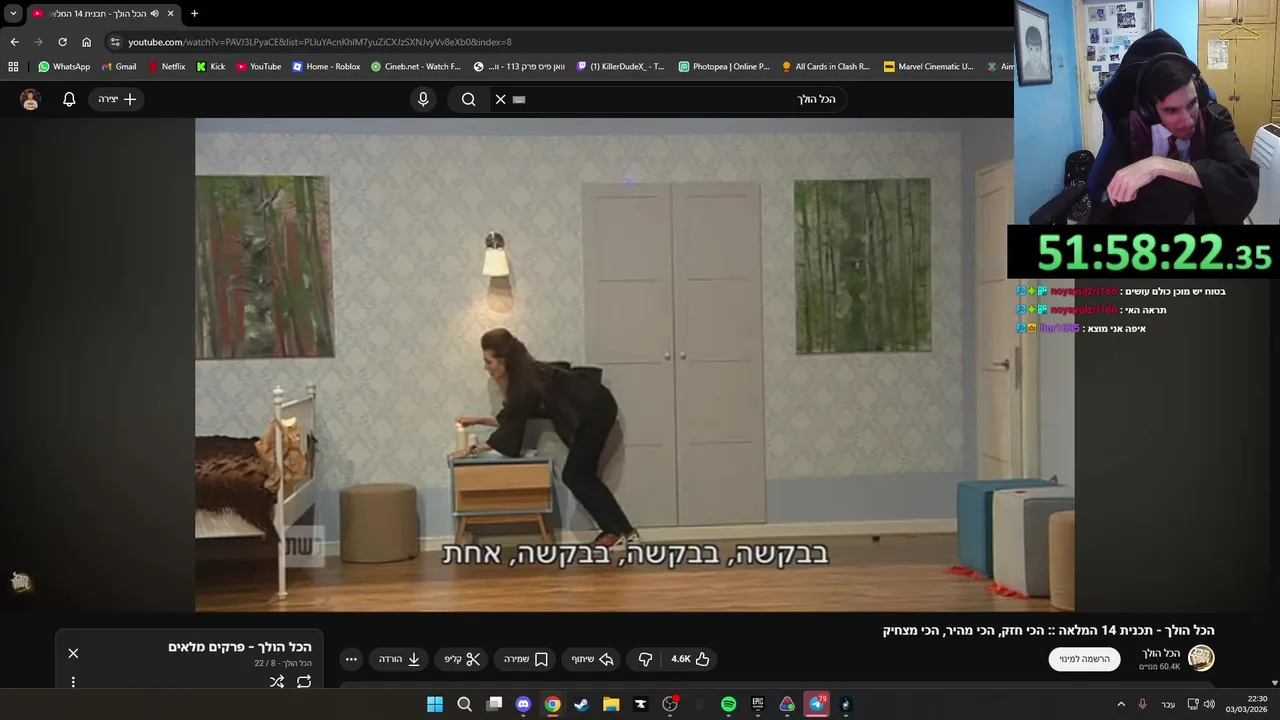Open the הכל הולך channel avatar
Screen dimensions: 1280x720
1201,658
